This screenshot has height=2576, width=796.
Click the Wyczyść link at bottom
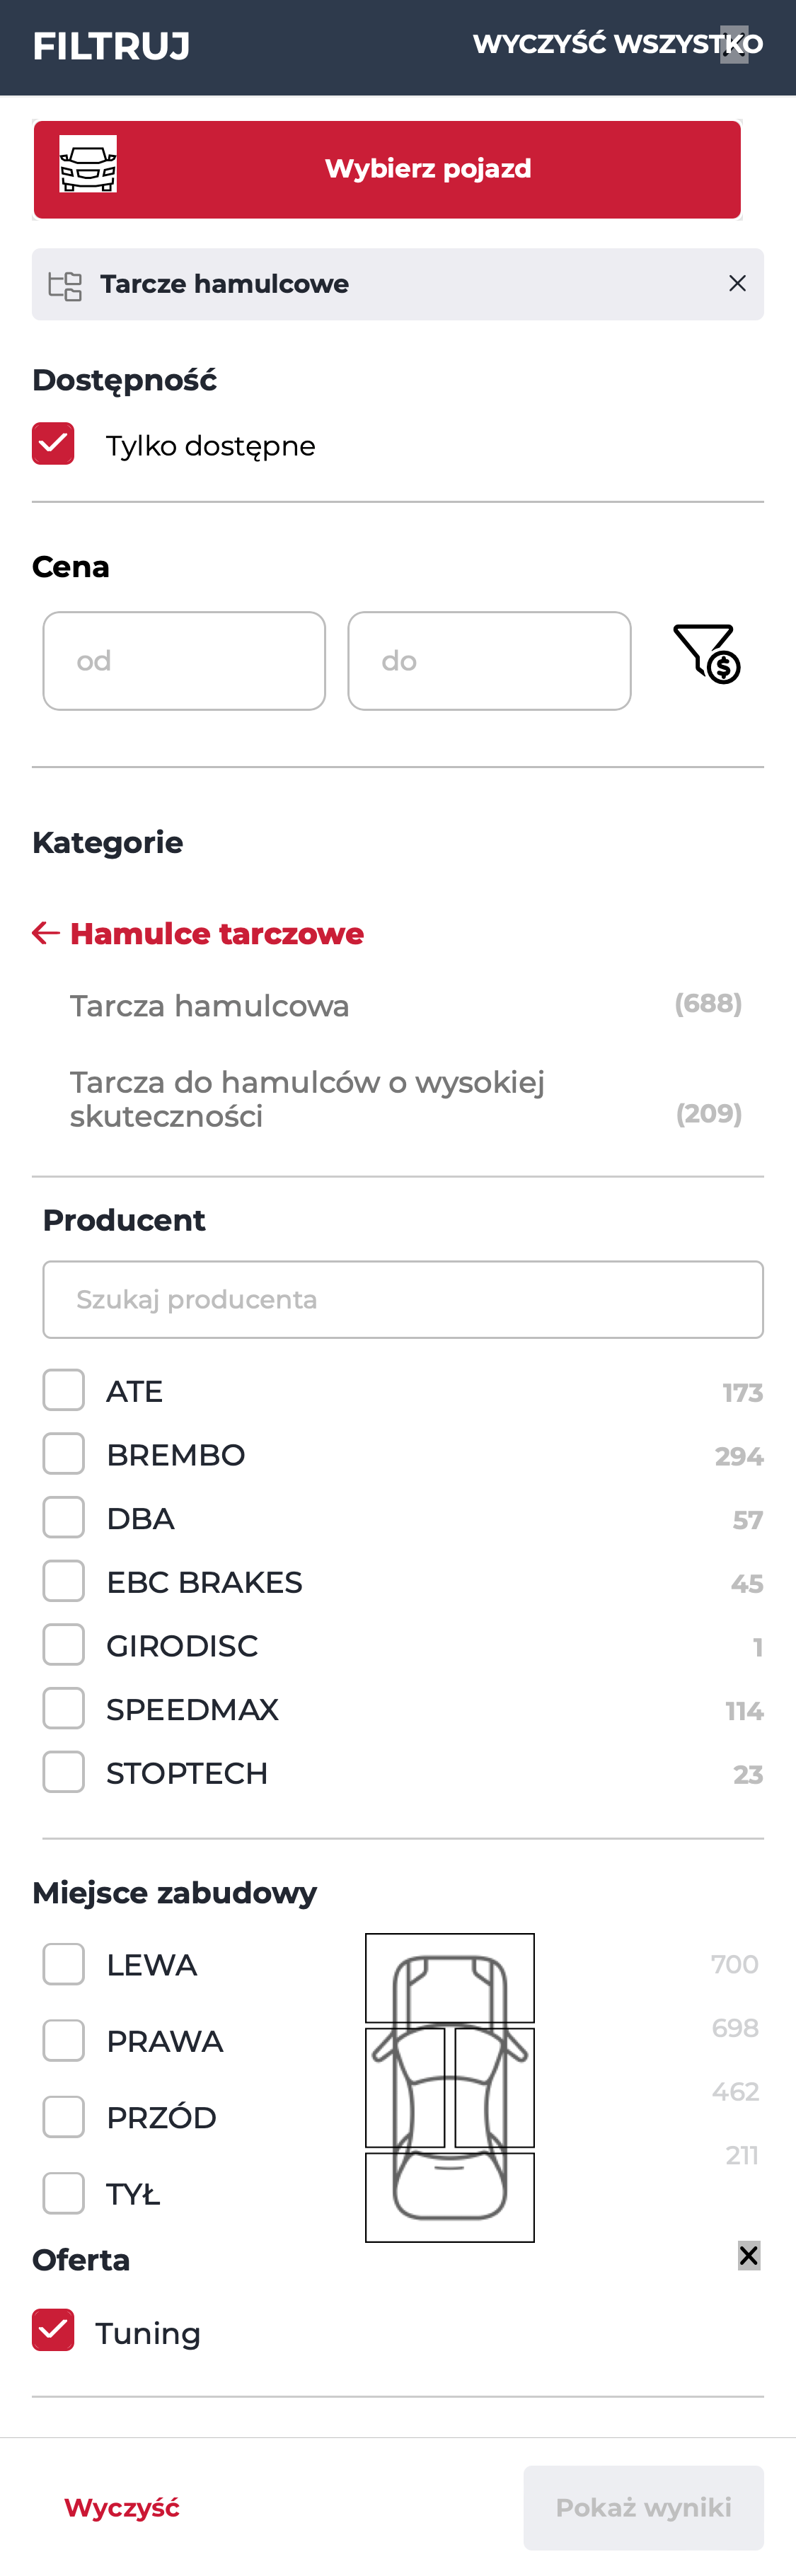[x=122, y=2507]
